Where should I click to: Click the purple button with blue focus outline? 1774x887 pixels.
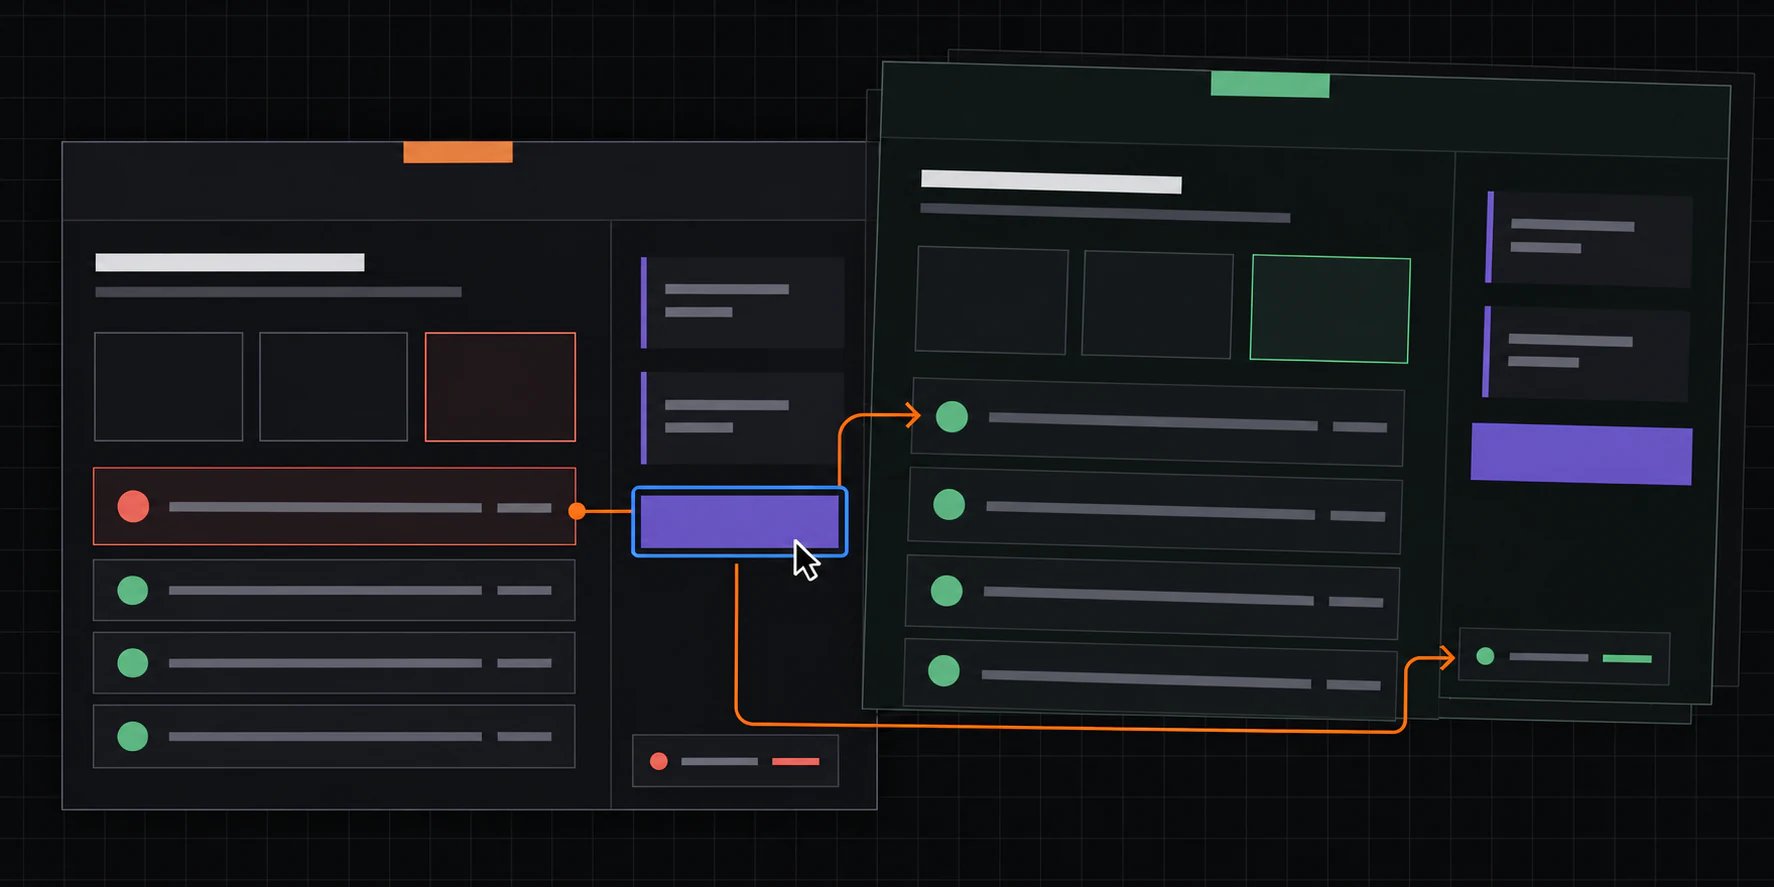tap(740, 522)
